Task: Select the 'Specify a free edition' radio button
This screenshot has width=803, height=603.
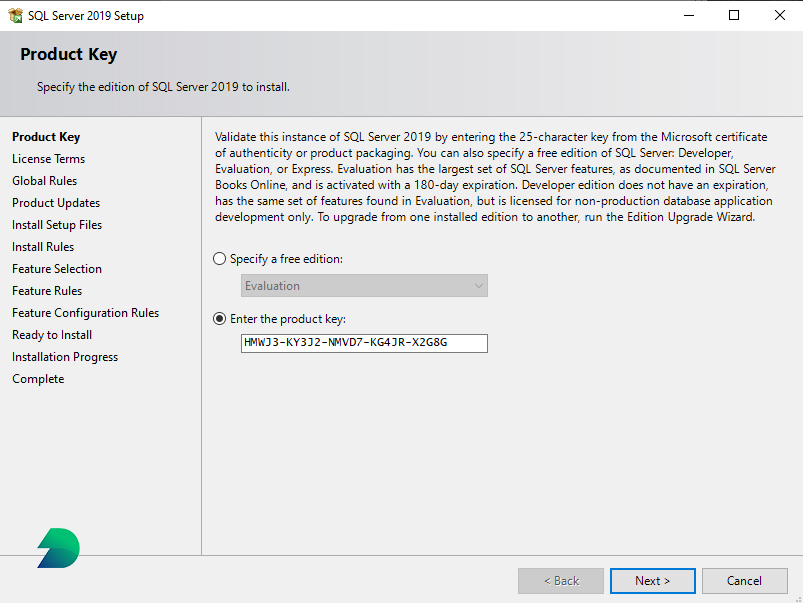Action: point(219,259)
